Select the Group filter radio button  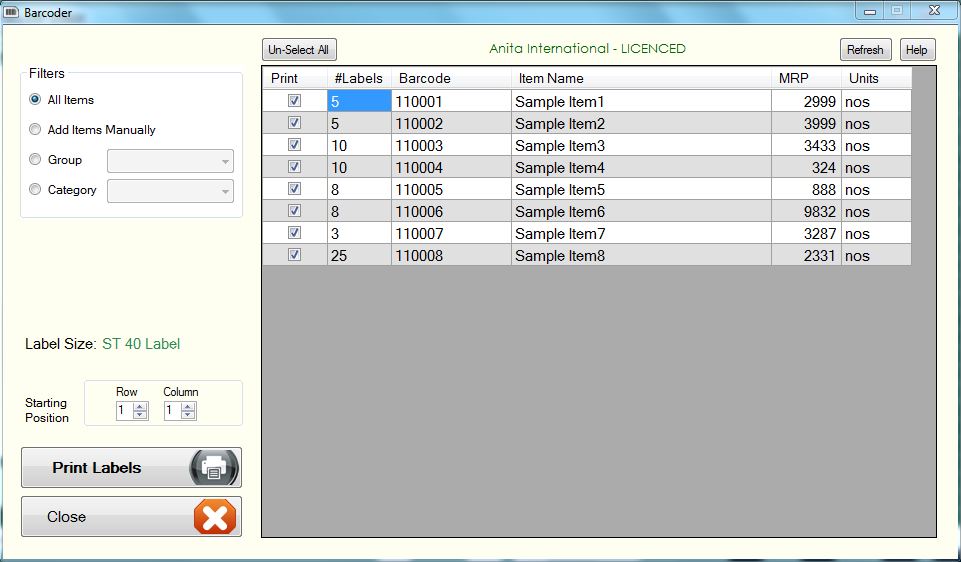(x=35, y=159)
